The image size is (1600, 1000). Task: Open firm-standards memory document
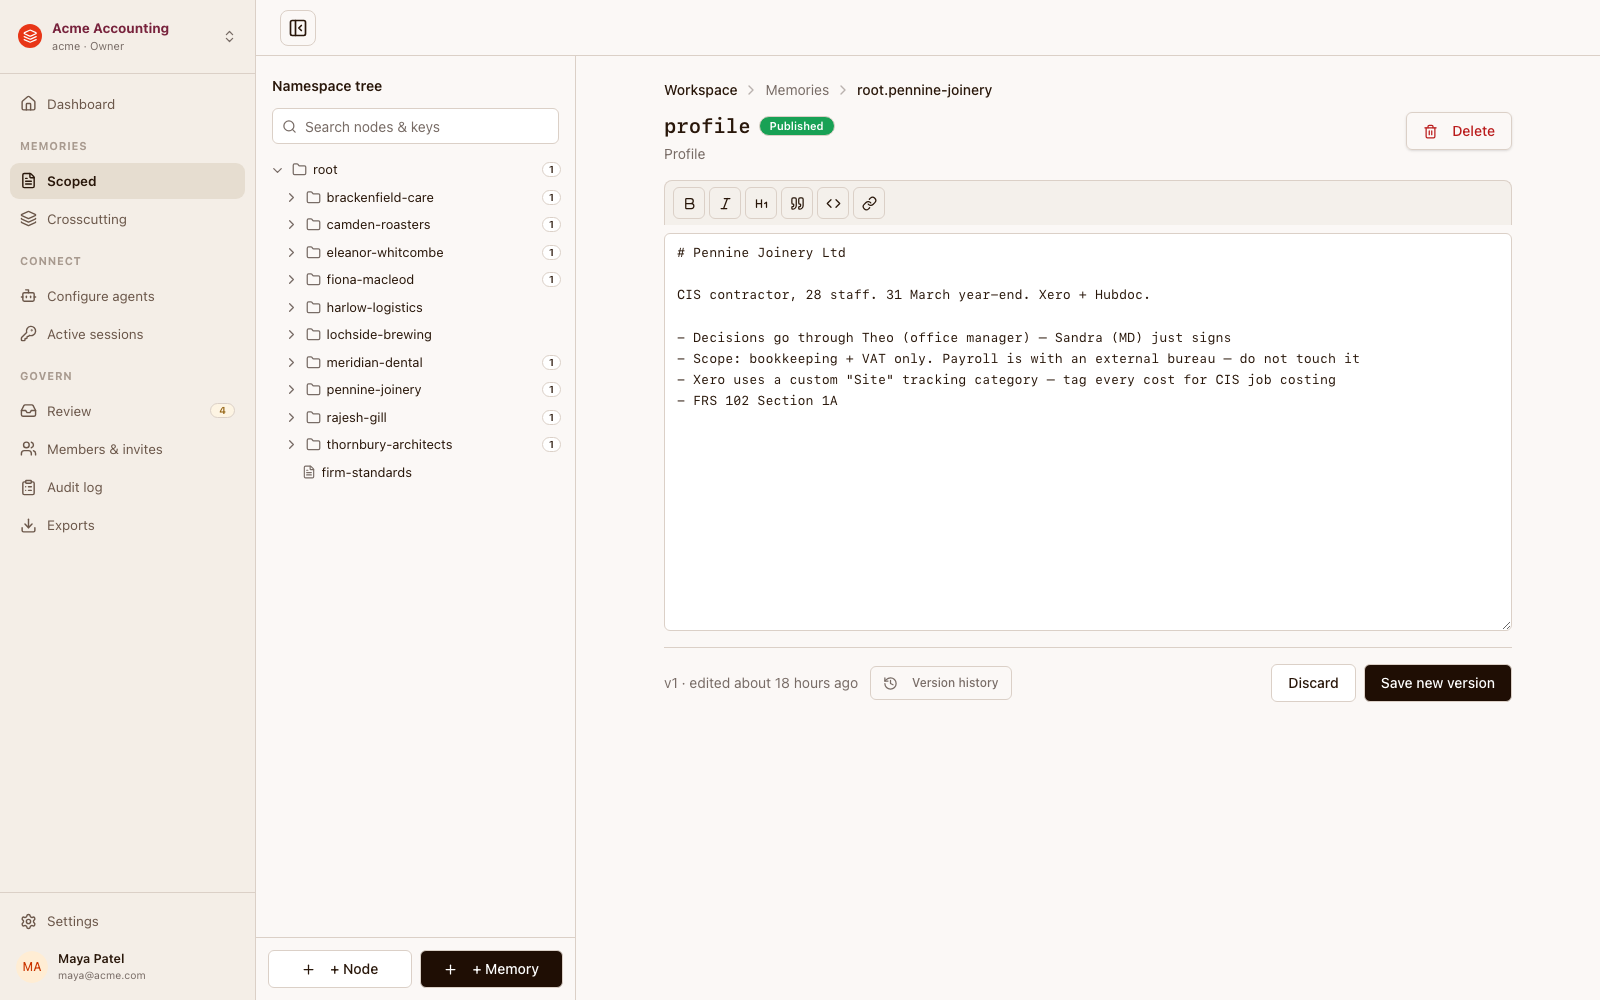coord(357,473)
